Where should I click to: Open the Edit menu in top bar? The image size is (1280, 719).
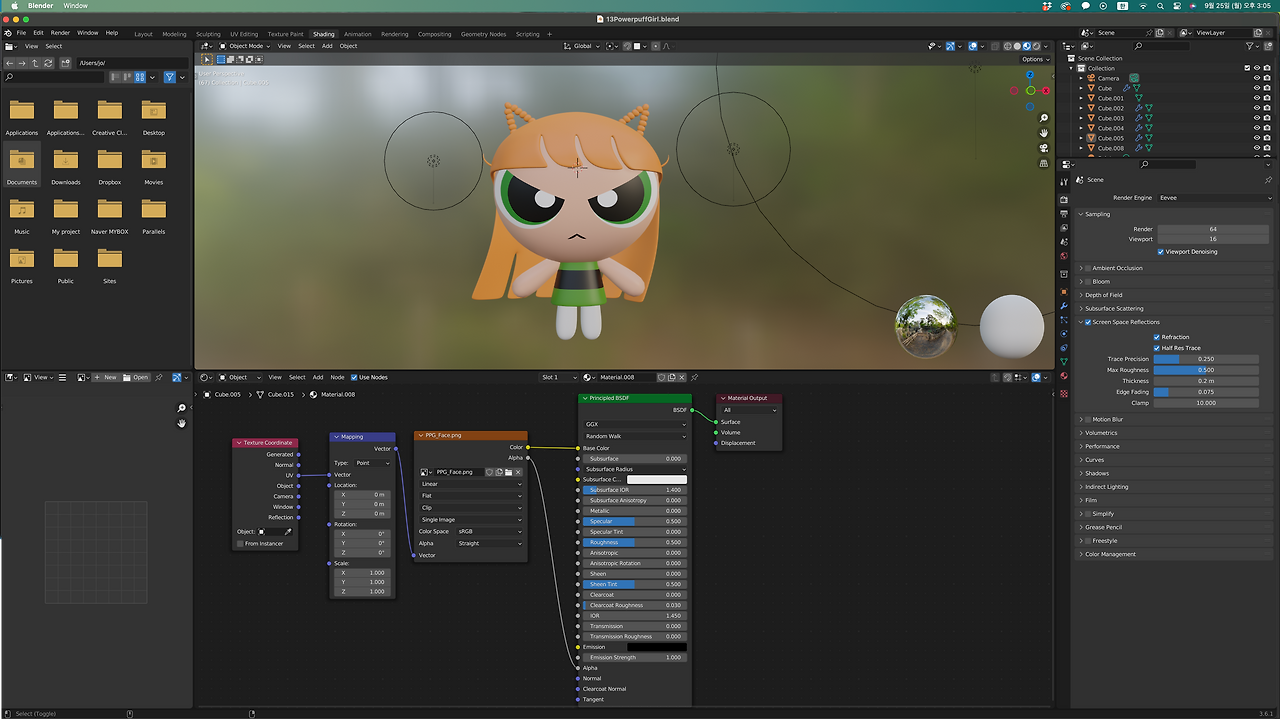[x=38, y=33]
